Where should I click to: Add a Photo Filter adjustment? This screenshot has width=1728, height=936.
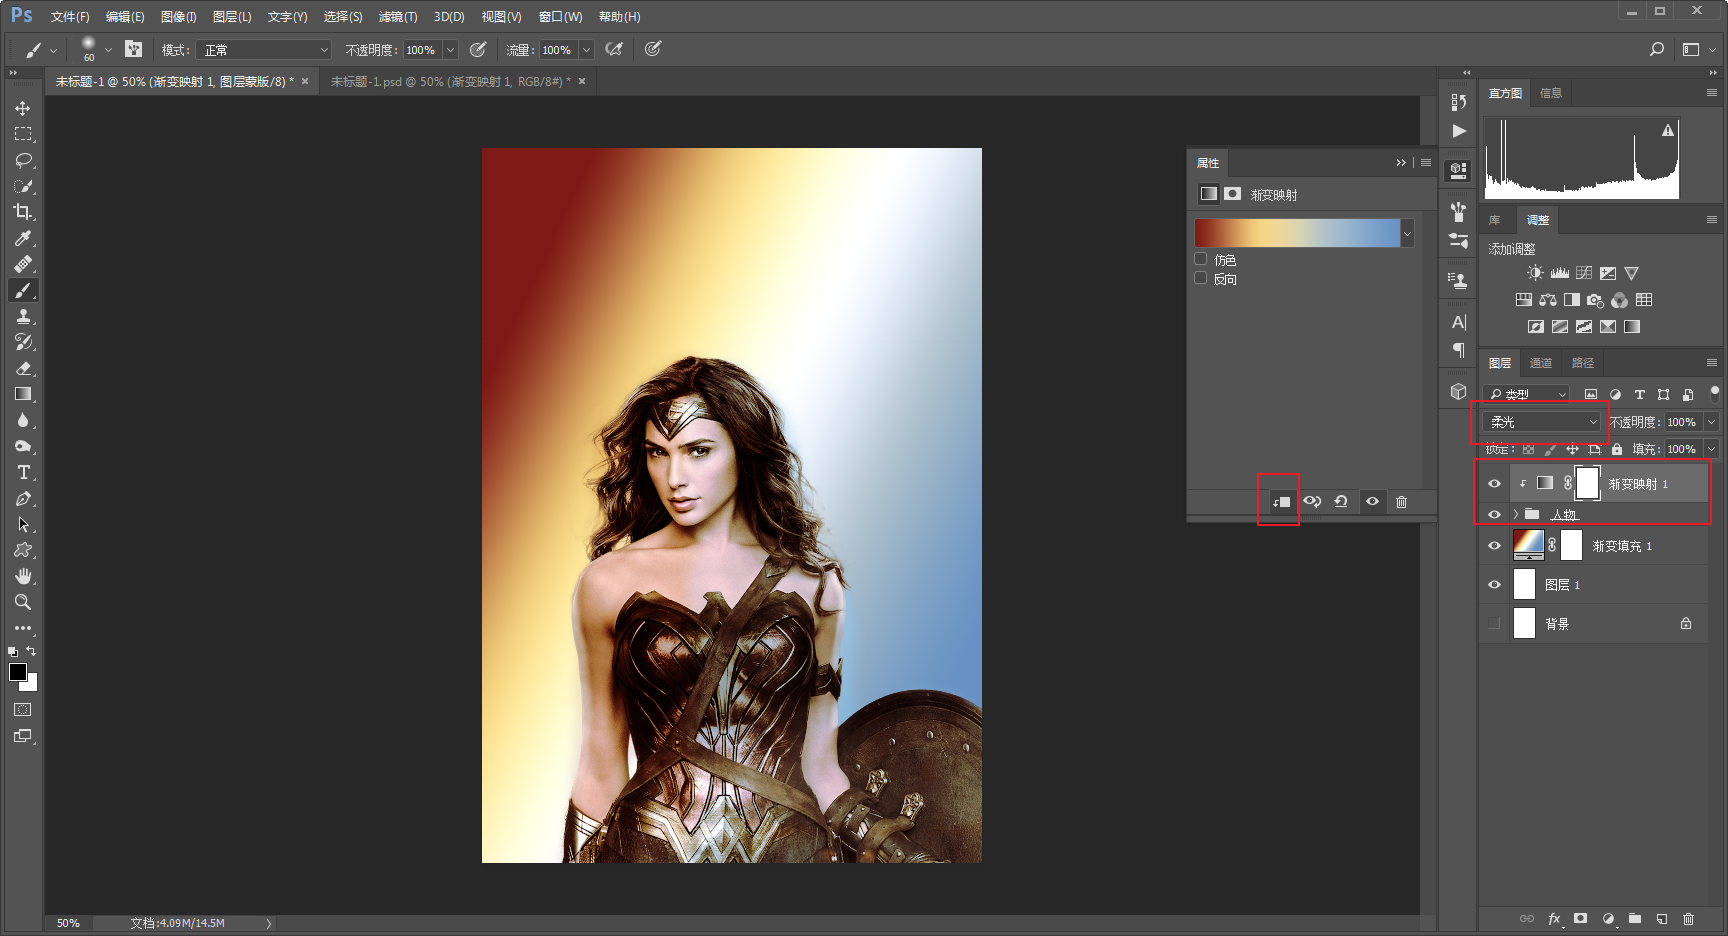coord(1595,300)
